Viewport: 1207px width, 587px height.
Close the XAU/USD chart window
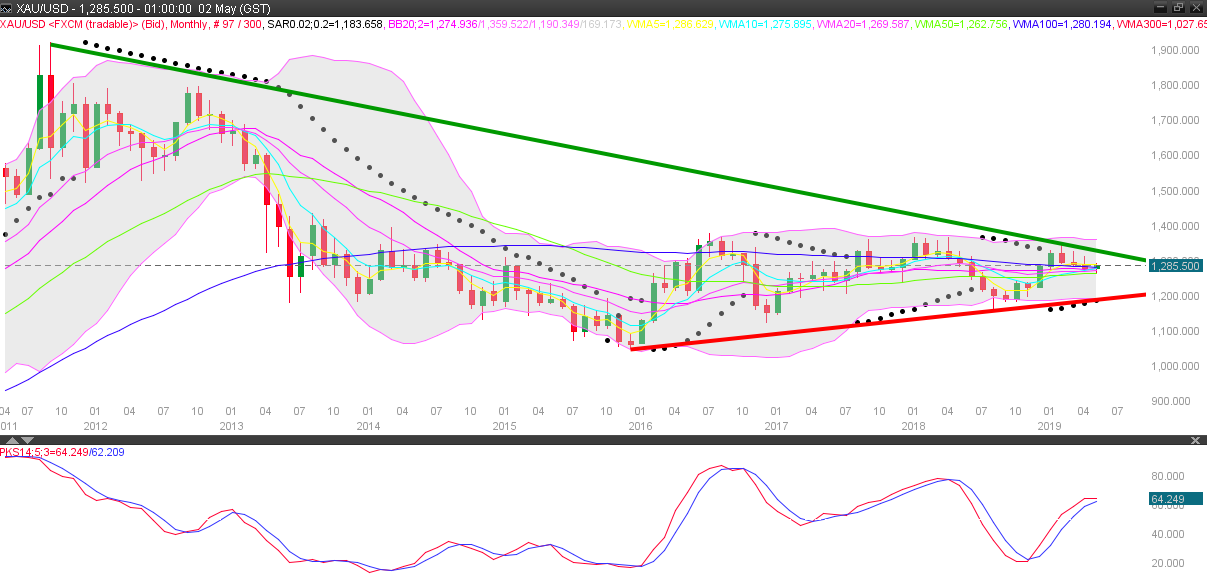tap(1196, 7)
